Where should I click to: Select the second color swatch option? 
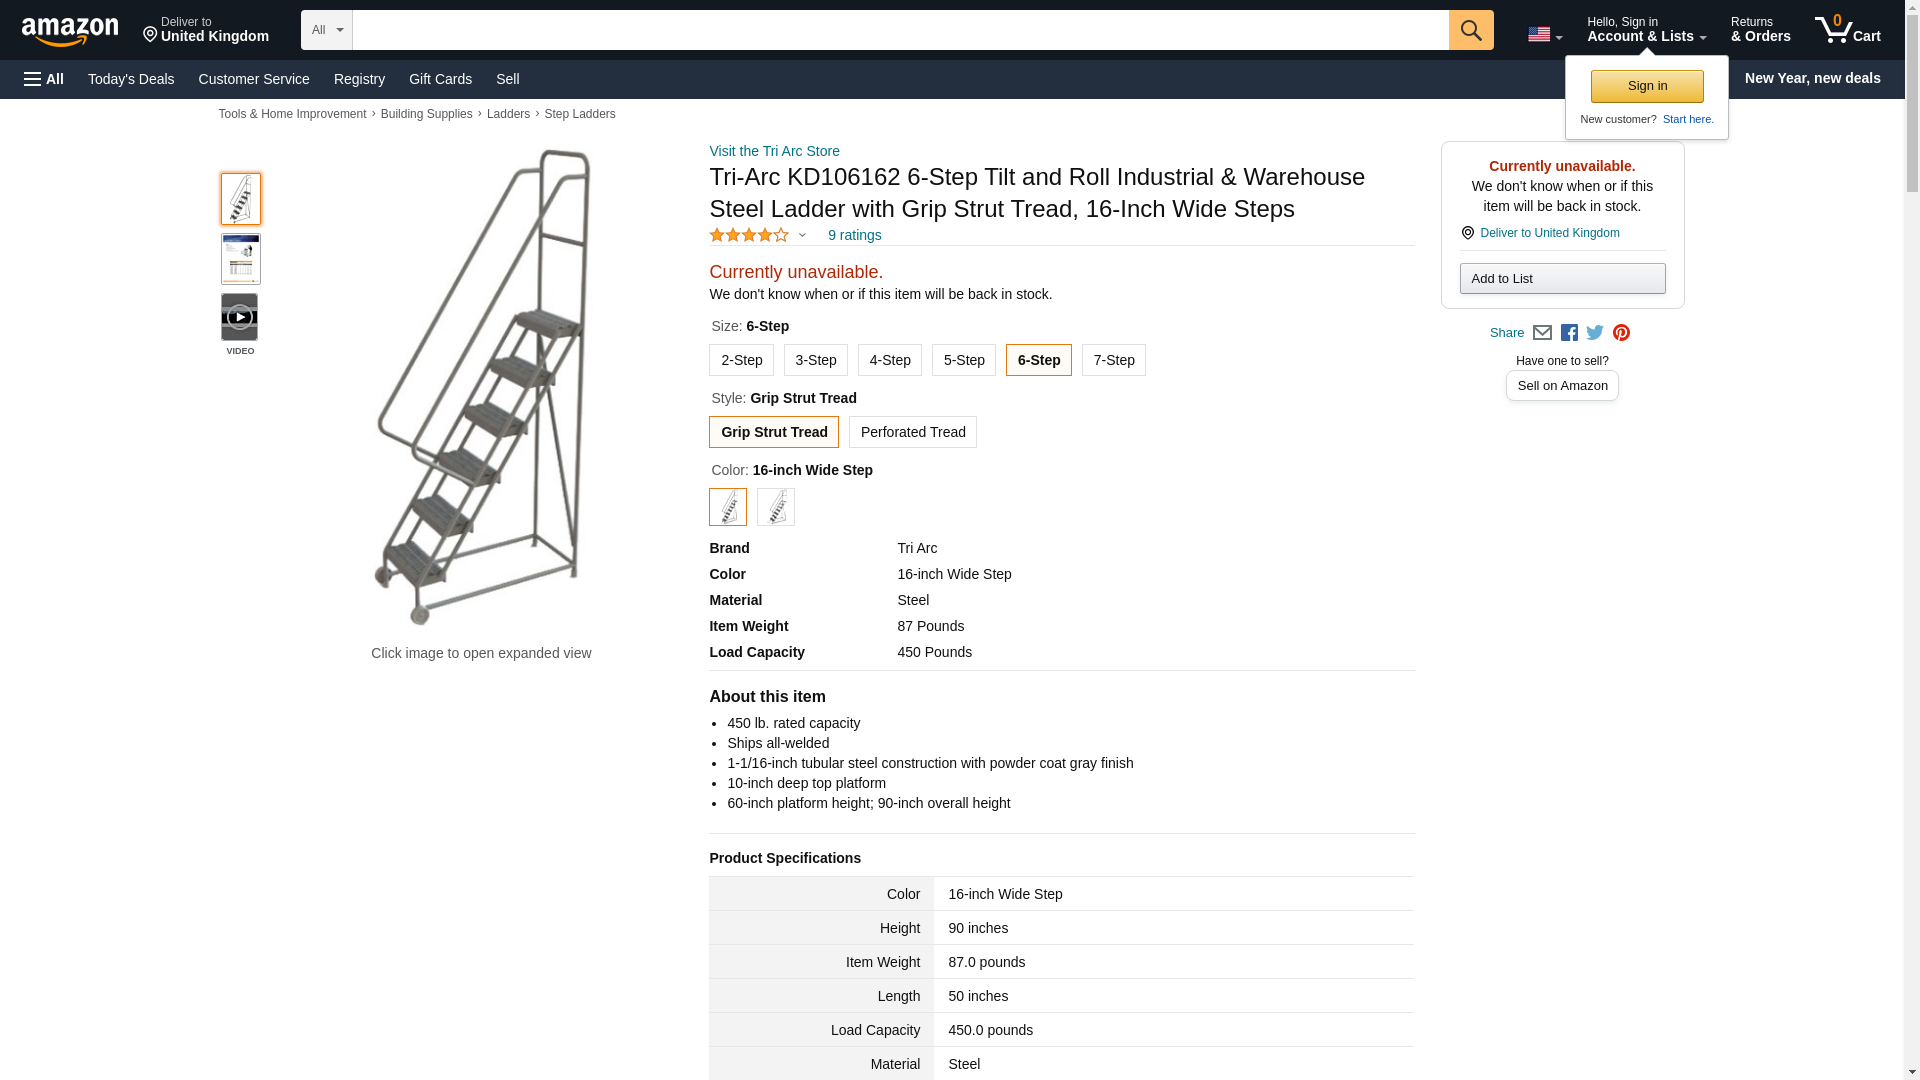click(x=775, y=507)
